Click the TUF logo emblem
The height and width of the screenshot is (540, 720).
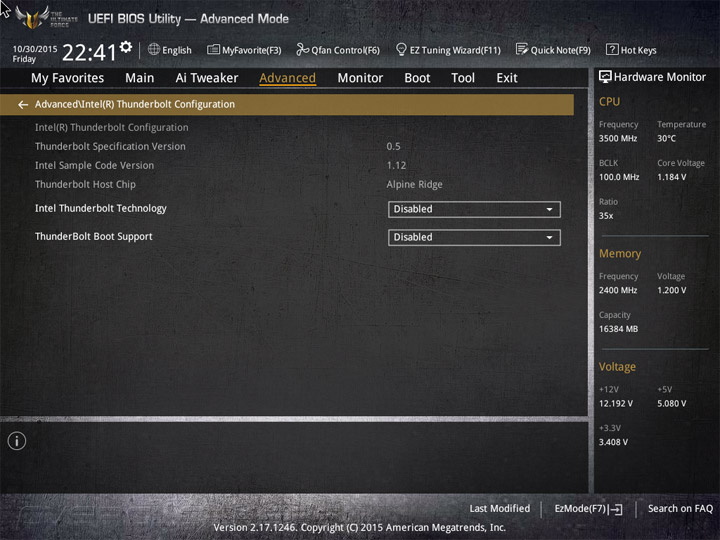coord(32,17)
